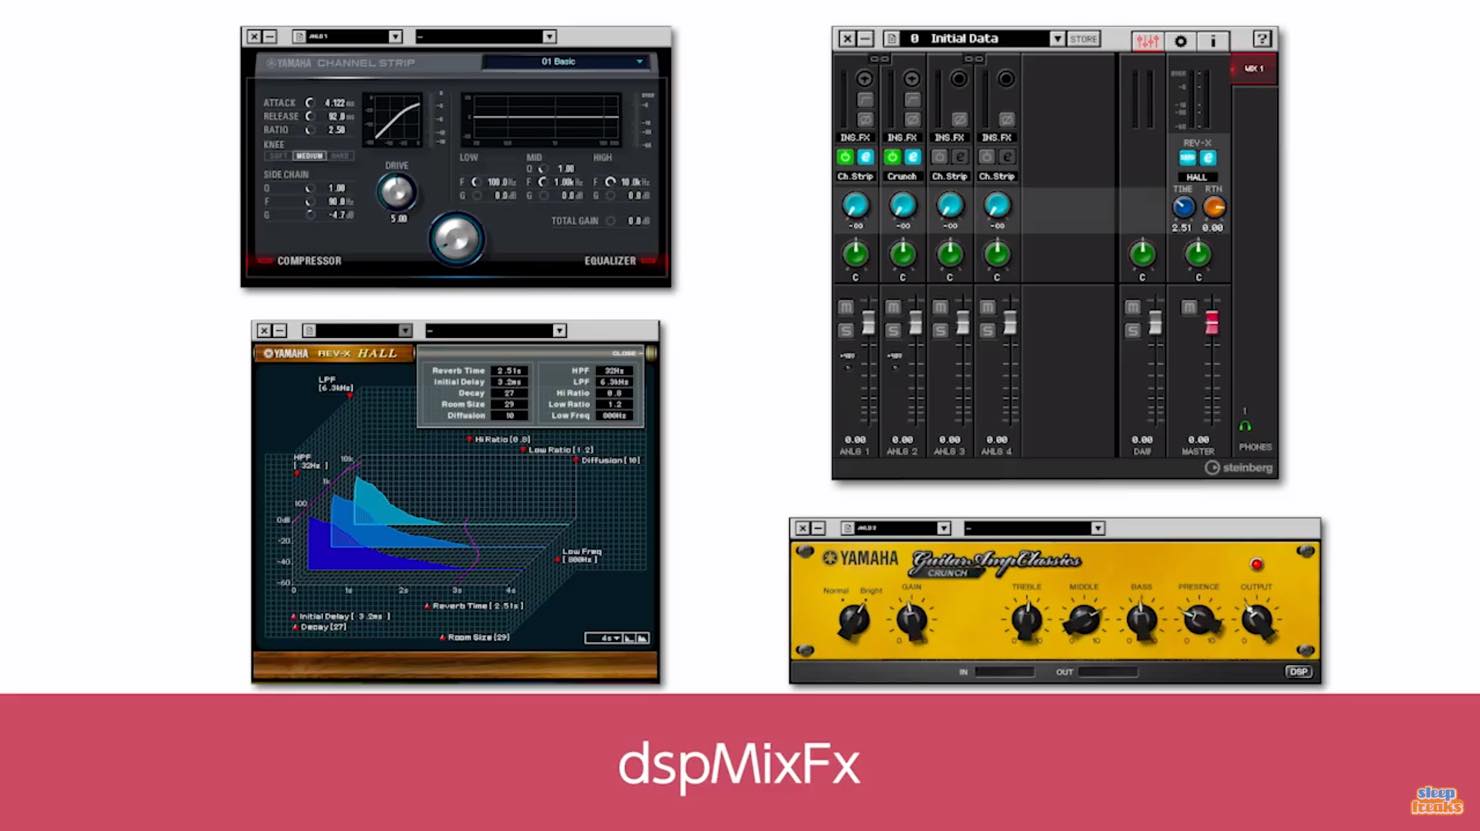Click CLOSE on REV-X parameter panel
Viewport: 1480px width, 831px height.
point(625,353)
